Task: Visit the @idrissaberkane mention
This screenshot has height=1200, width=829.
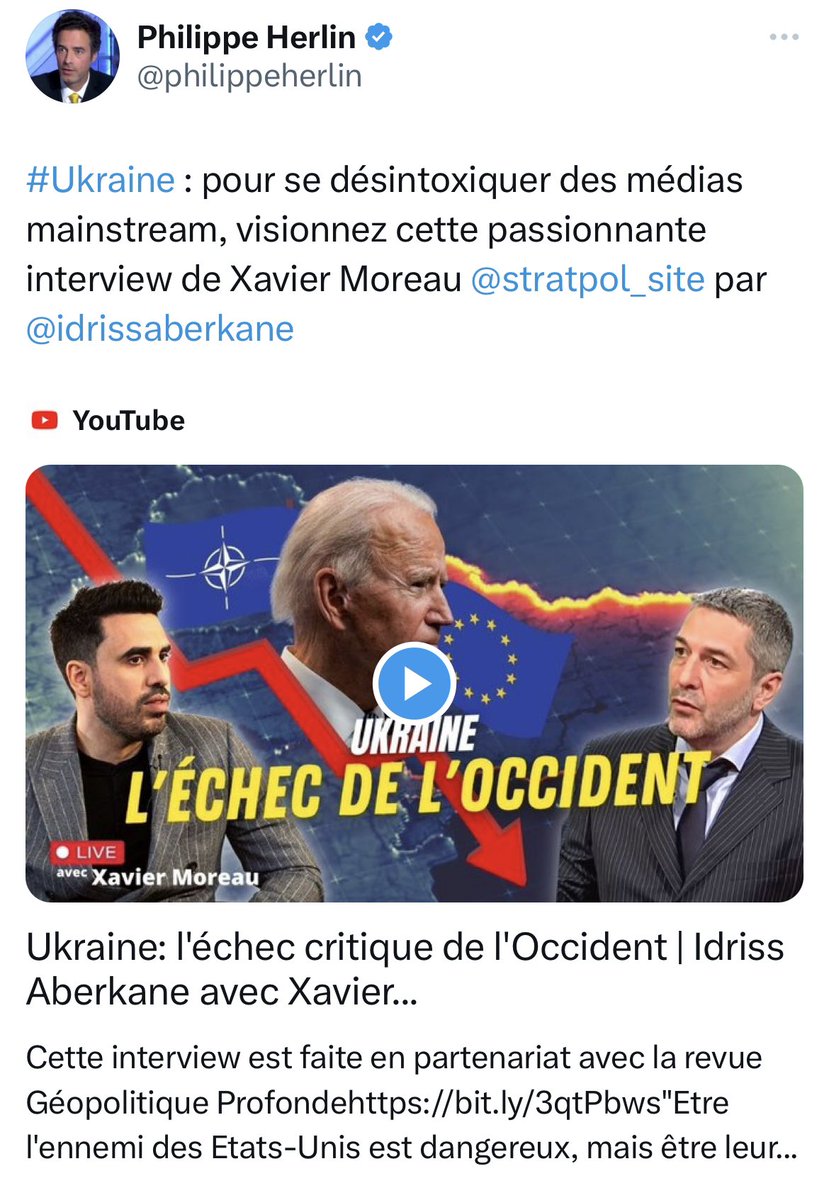Action: point(160,329)
